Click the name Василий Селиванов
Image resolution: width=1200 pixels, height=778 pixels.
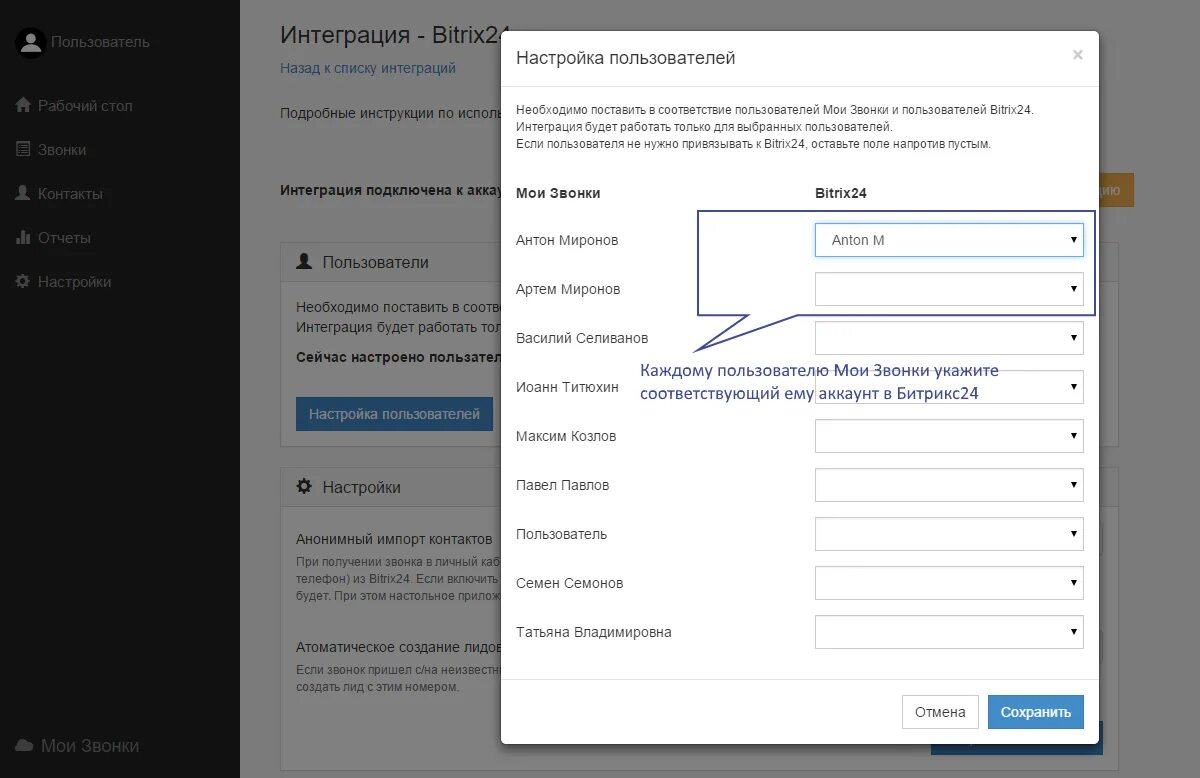pos(582,338)
